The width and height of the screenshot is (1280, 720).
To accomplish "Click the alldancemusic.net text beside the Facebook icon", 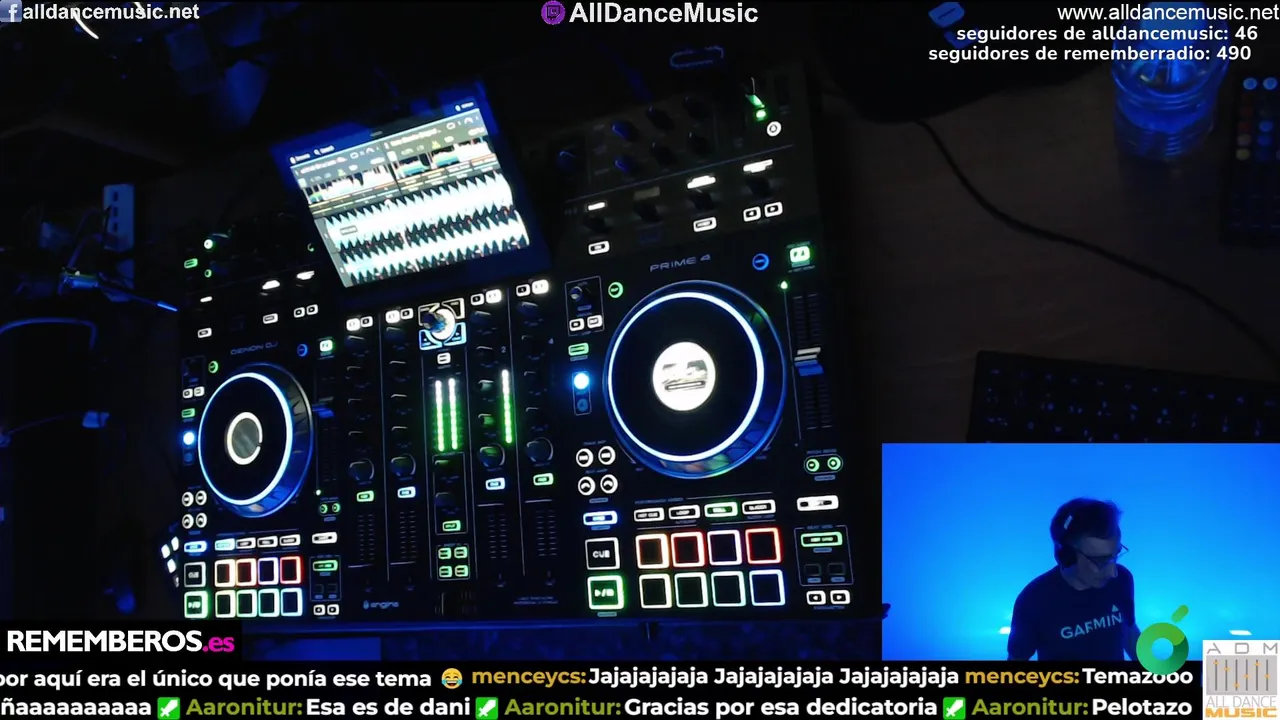I will pyautogui.click(x=111, y=12).
